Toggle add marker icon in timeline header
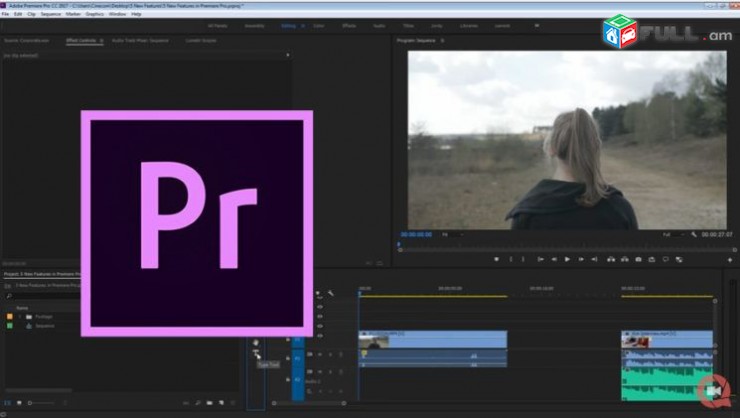The height and width of the screenshot is (418, 740). (x=318, y=293)
